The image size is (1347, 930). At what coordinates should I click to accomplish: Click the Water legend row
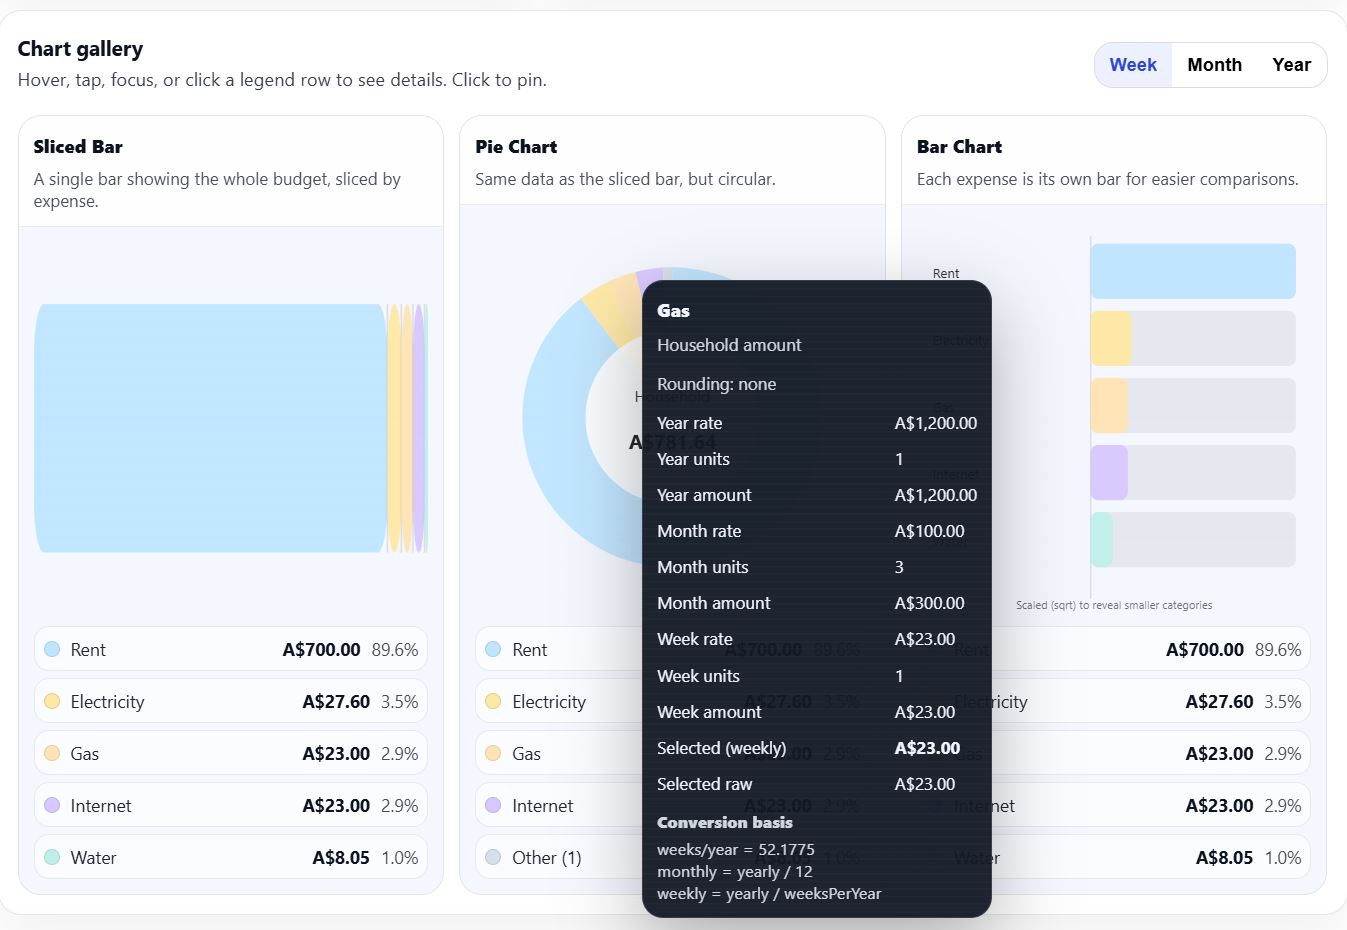230,857
